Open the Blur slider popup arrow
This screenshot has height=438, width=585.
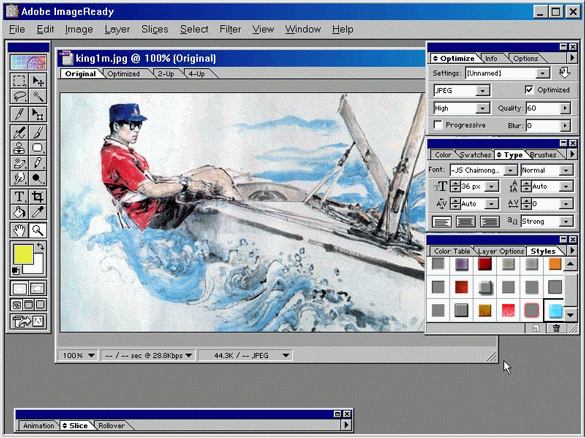565,126
